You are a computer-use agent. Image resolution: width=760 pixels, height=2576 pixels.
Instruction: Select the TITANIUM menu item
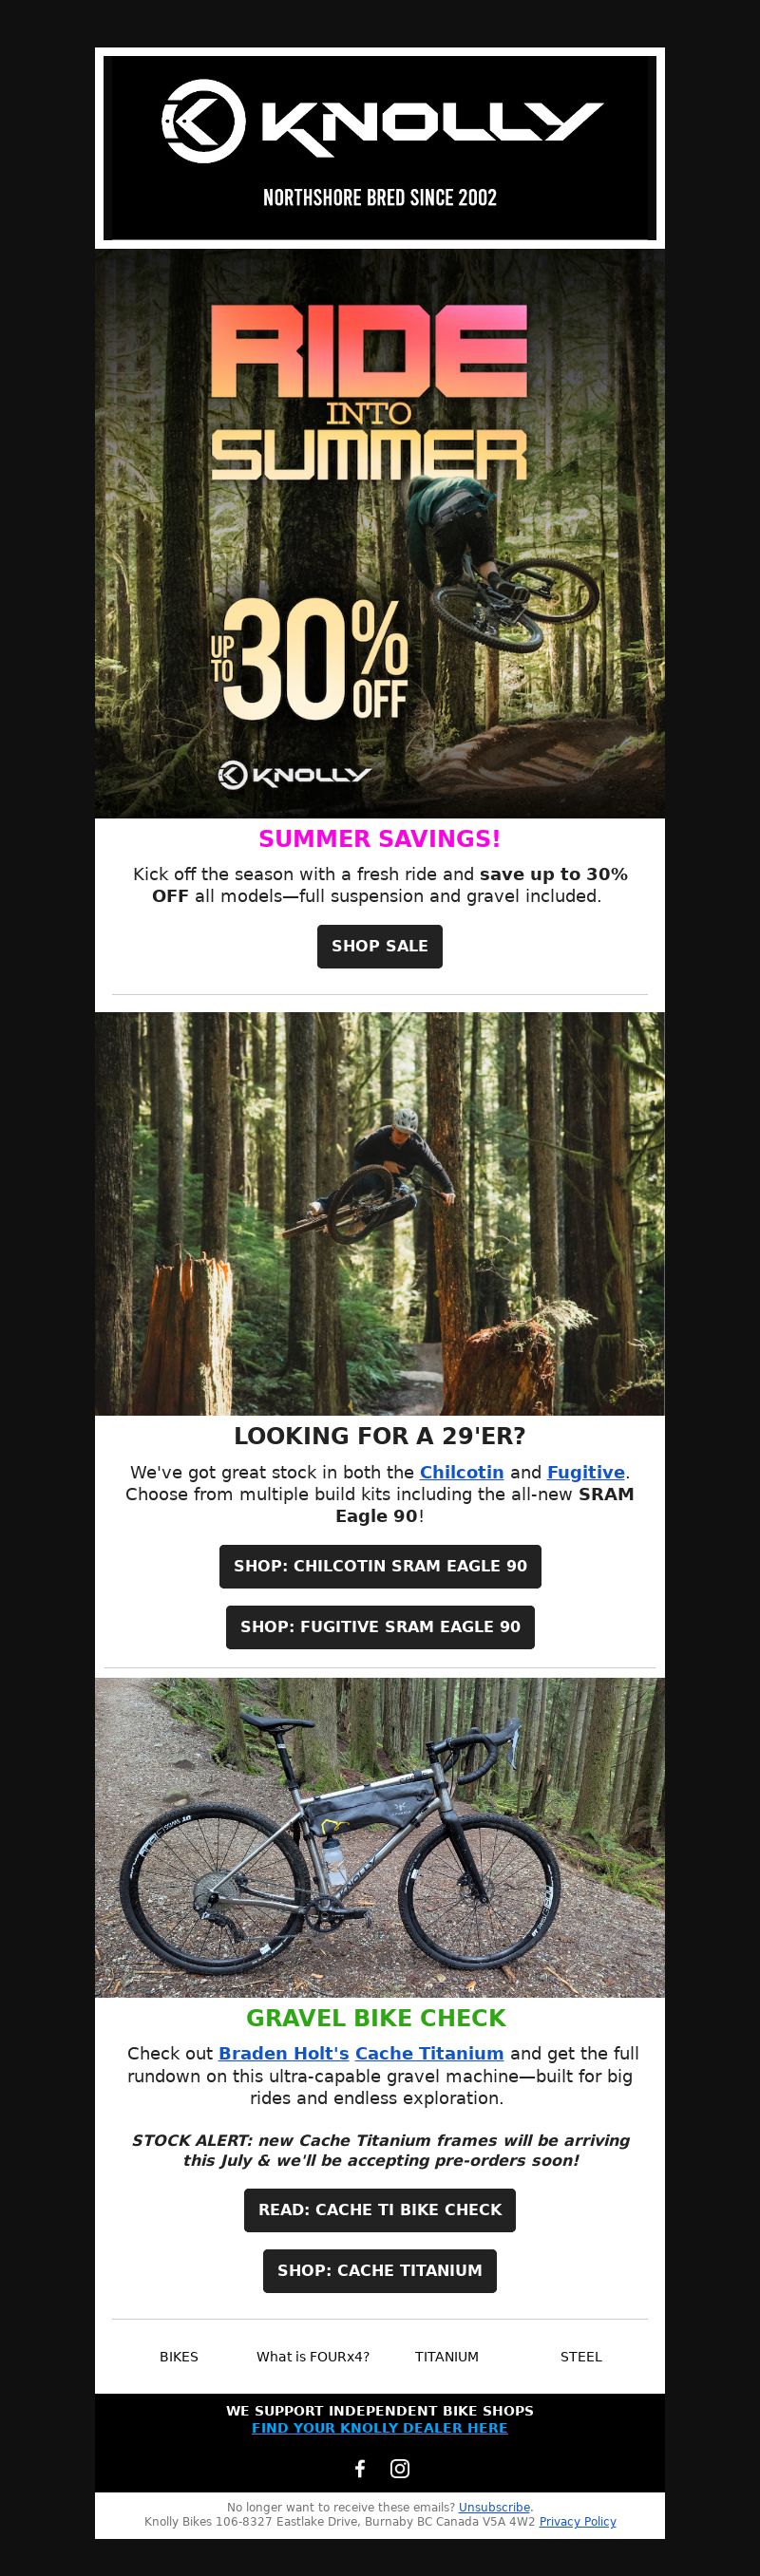(x=447, y=2357)
